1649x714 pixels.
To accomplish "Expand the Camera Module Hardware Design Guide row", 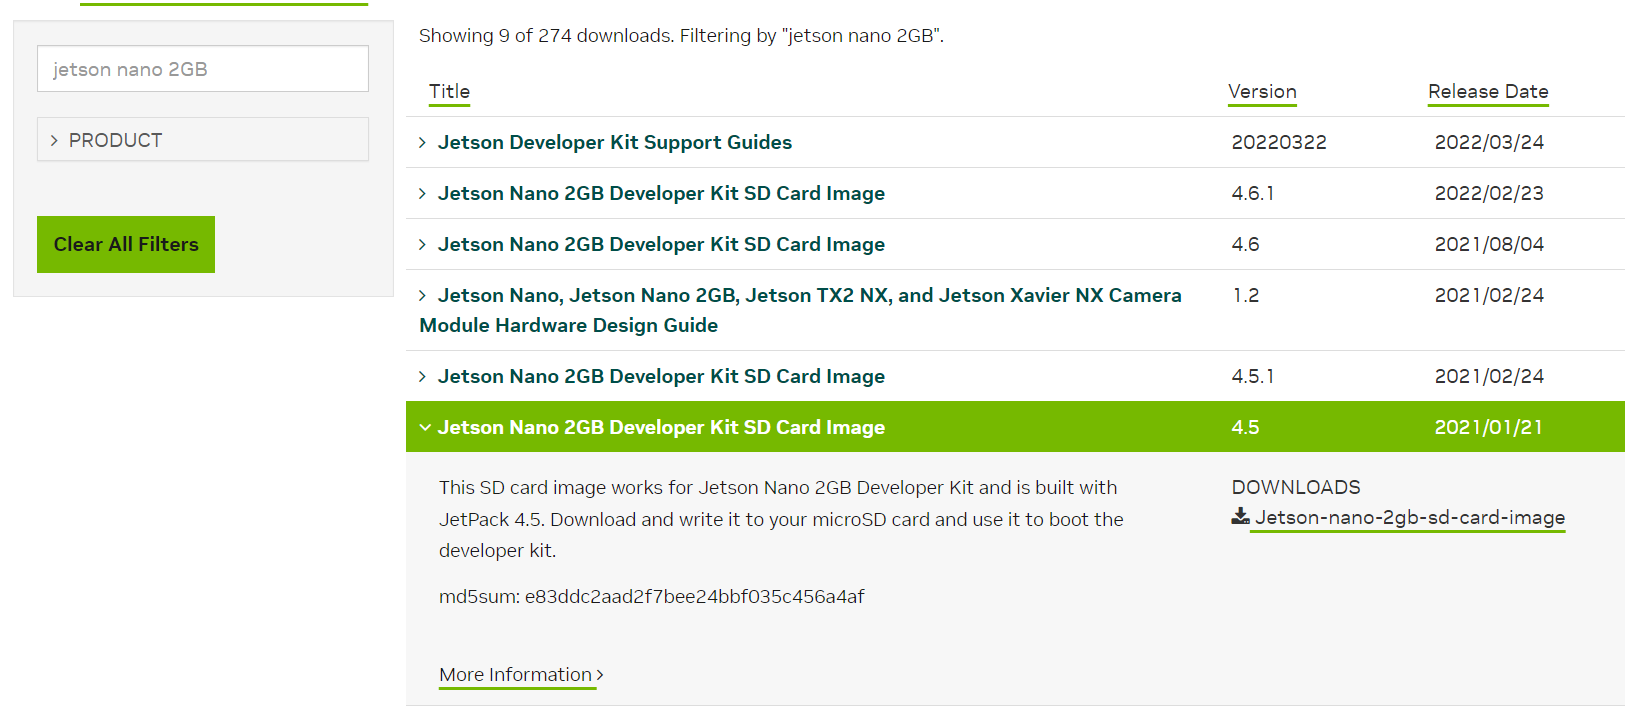I will point(423,296).
